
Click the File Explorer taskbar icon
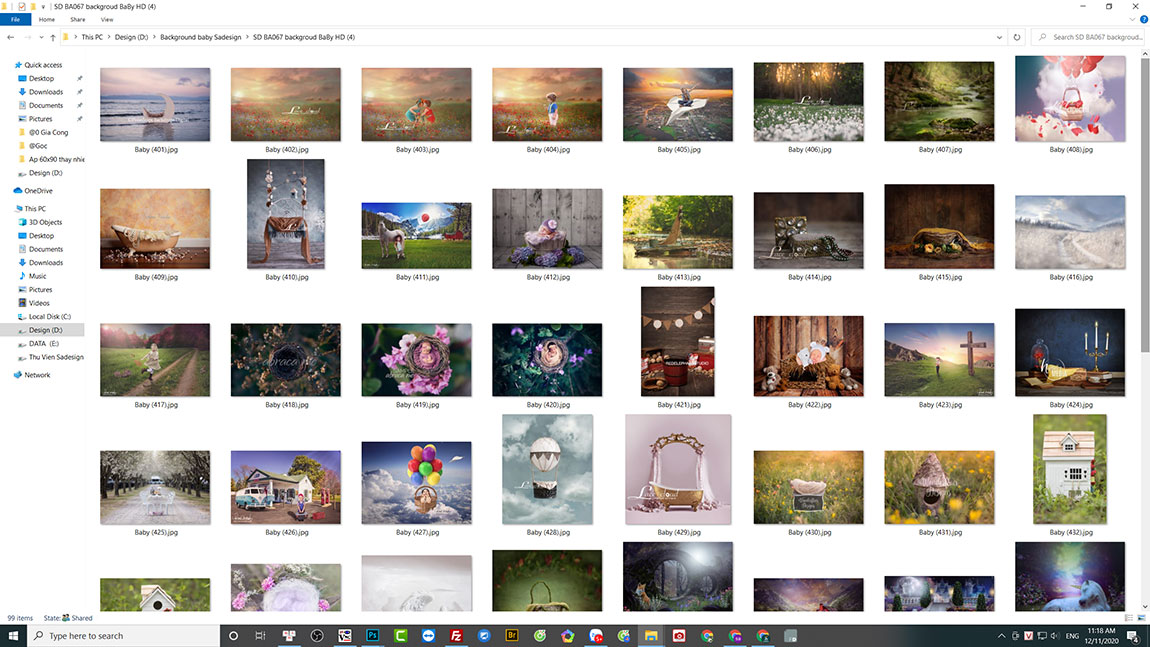651,636
